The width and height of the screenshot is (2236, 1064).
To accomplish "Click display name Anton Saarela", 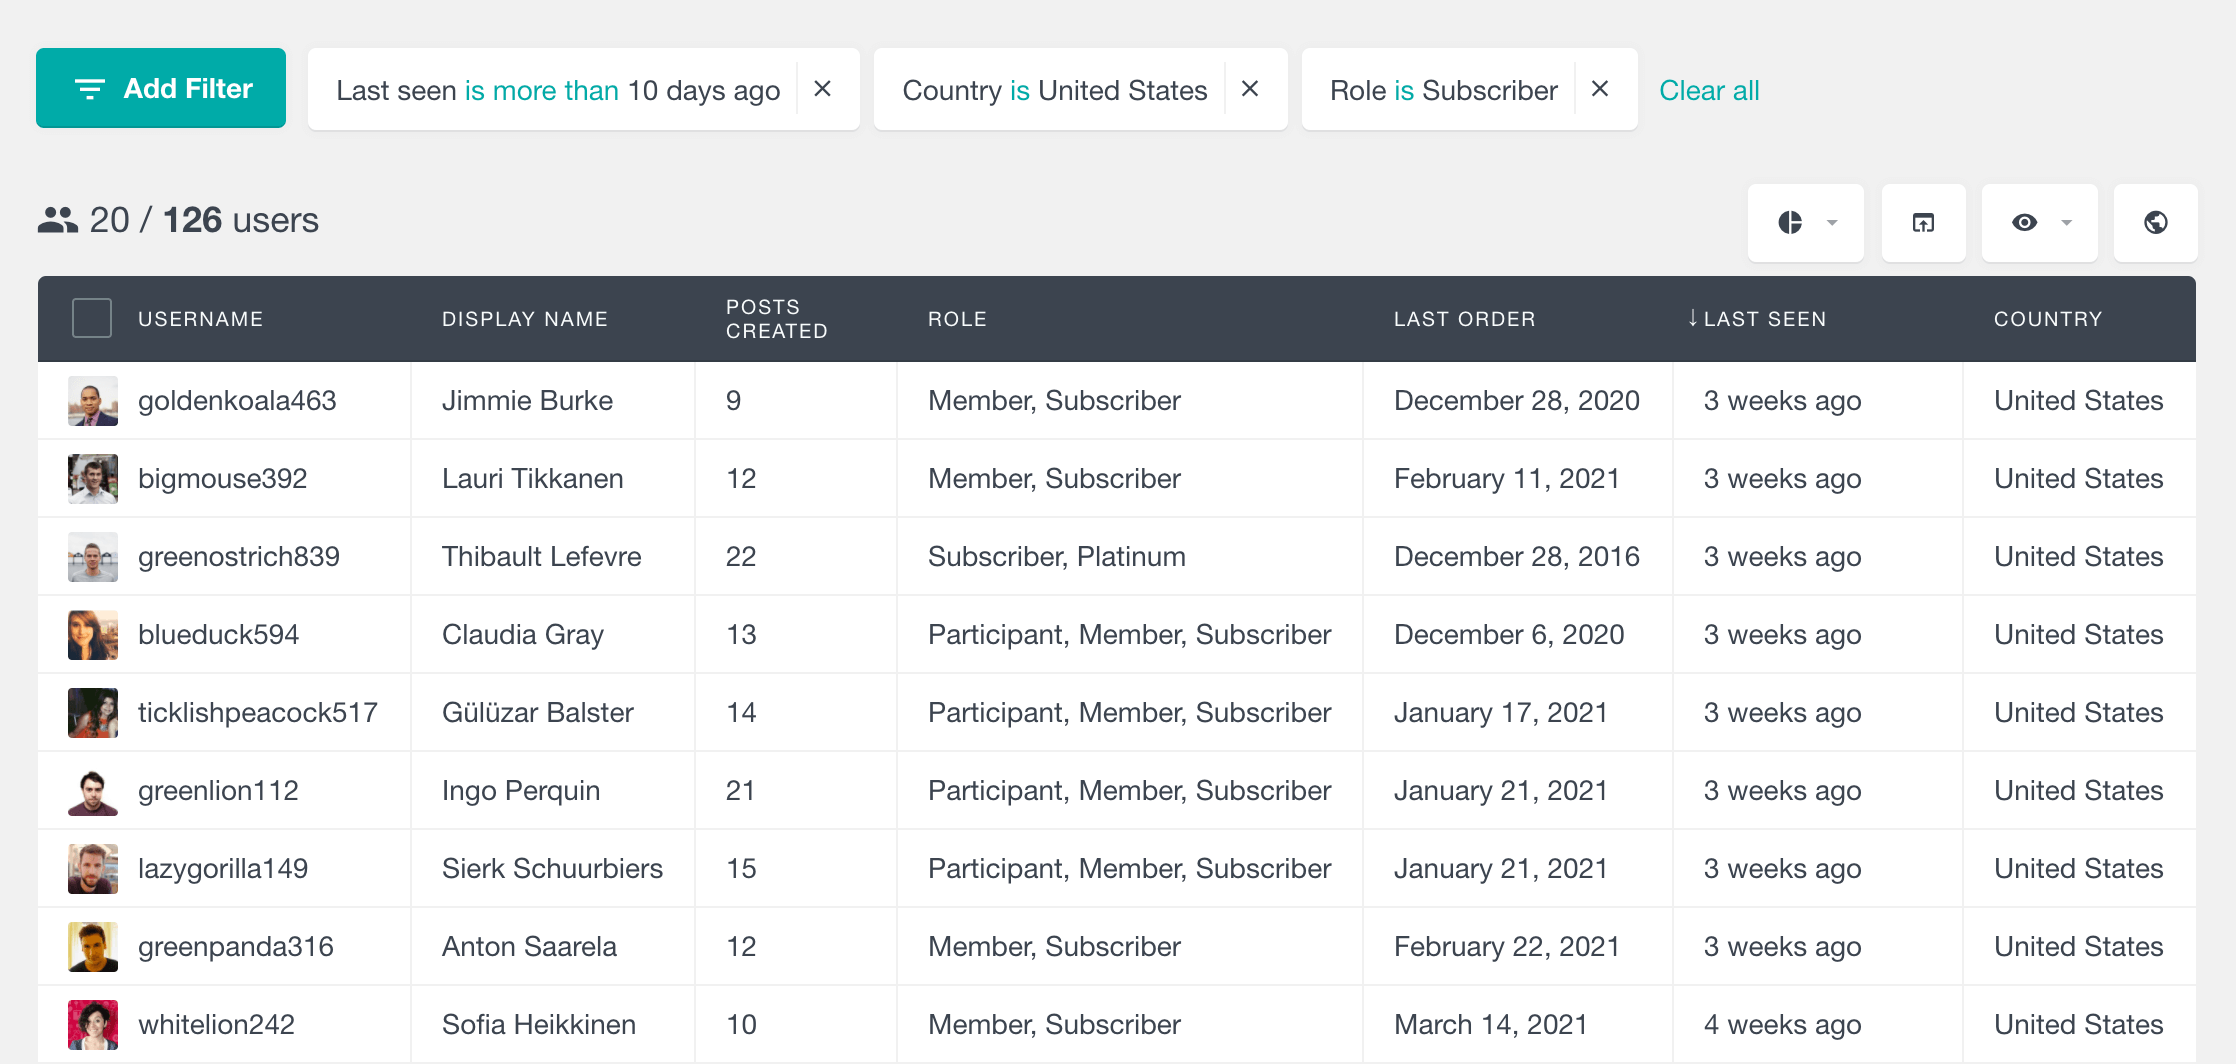I will 530,947.
